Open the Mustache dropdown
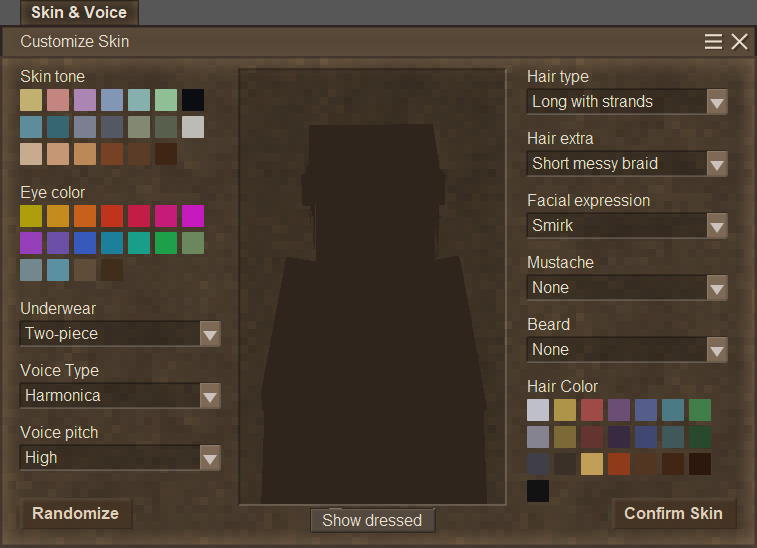 627,288
